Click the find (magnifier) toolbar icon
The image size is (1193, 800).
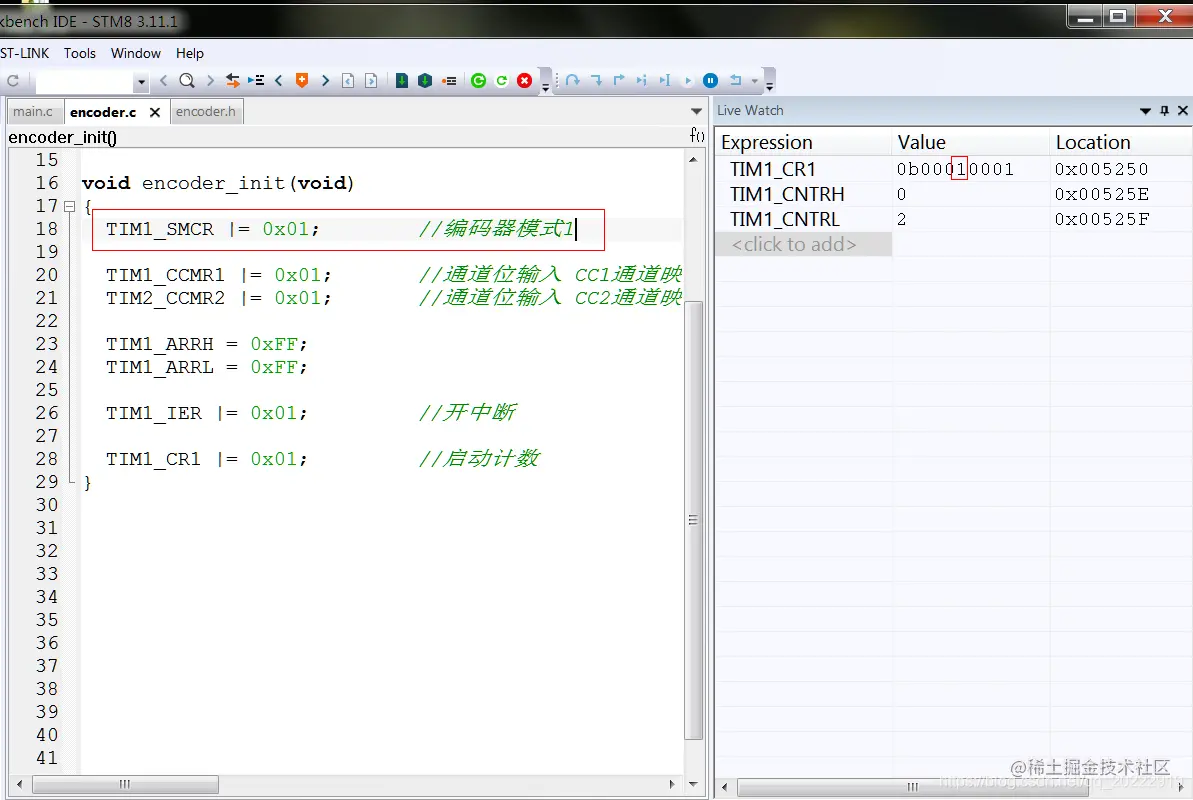(x=186, y=81)
